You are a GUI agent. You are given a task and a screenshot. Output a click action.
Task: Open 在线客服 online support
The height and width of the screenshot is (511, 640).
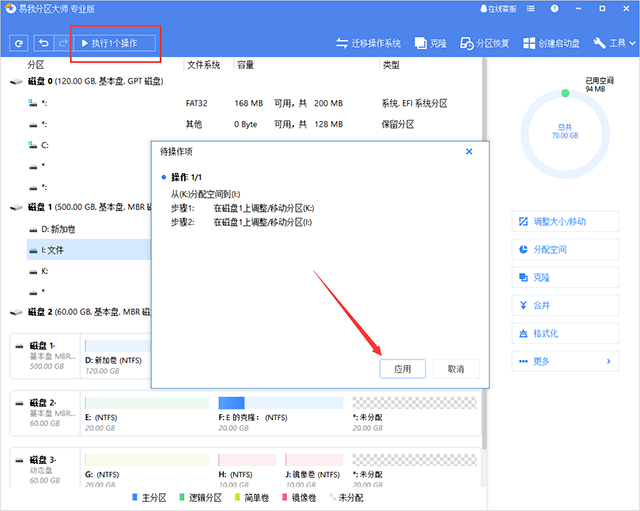500,9
